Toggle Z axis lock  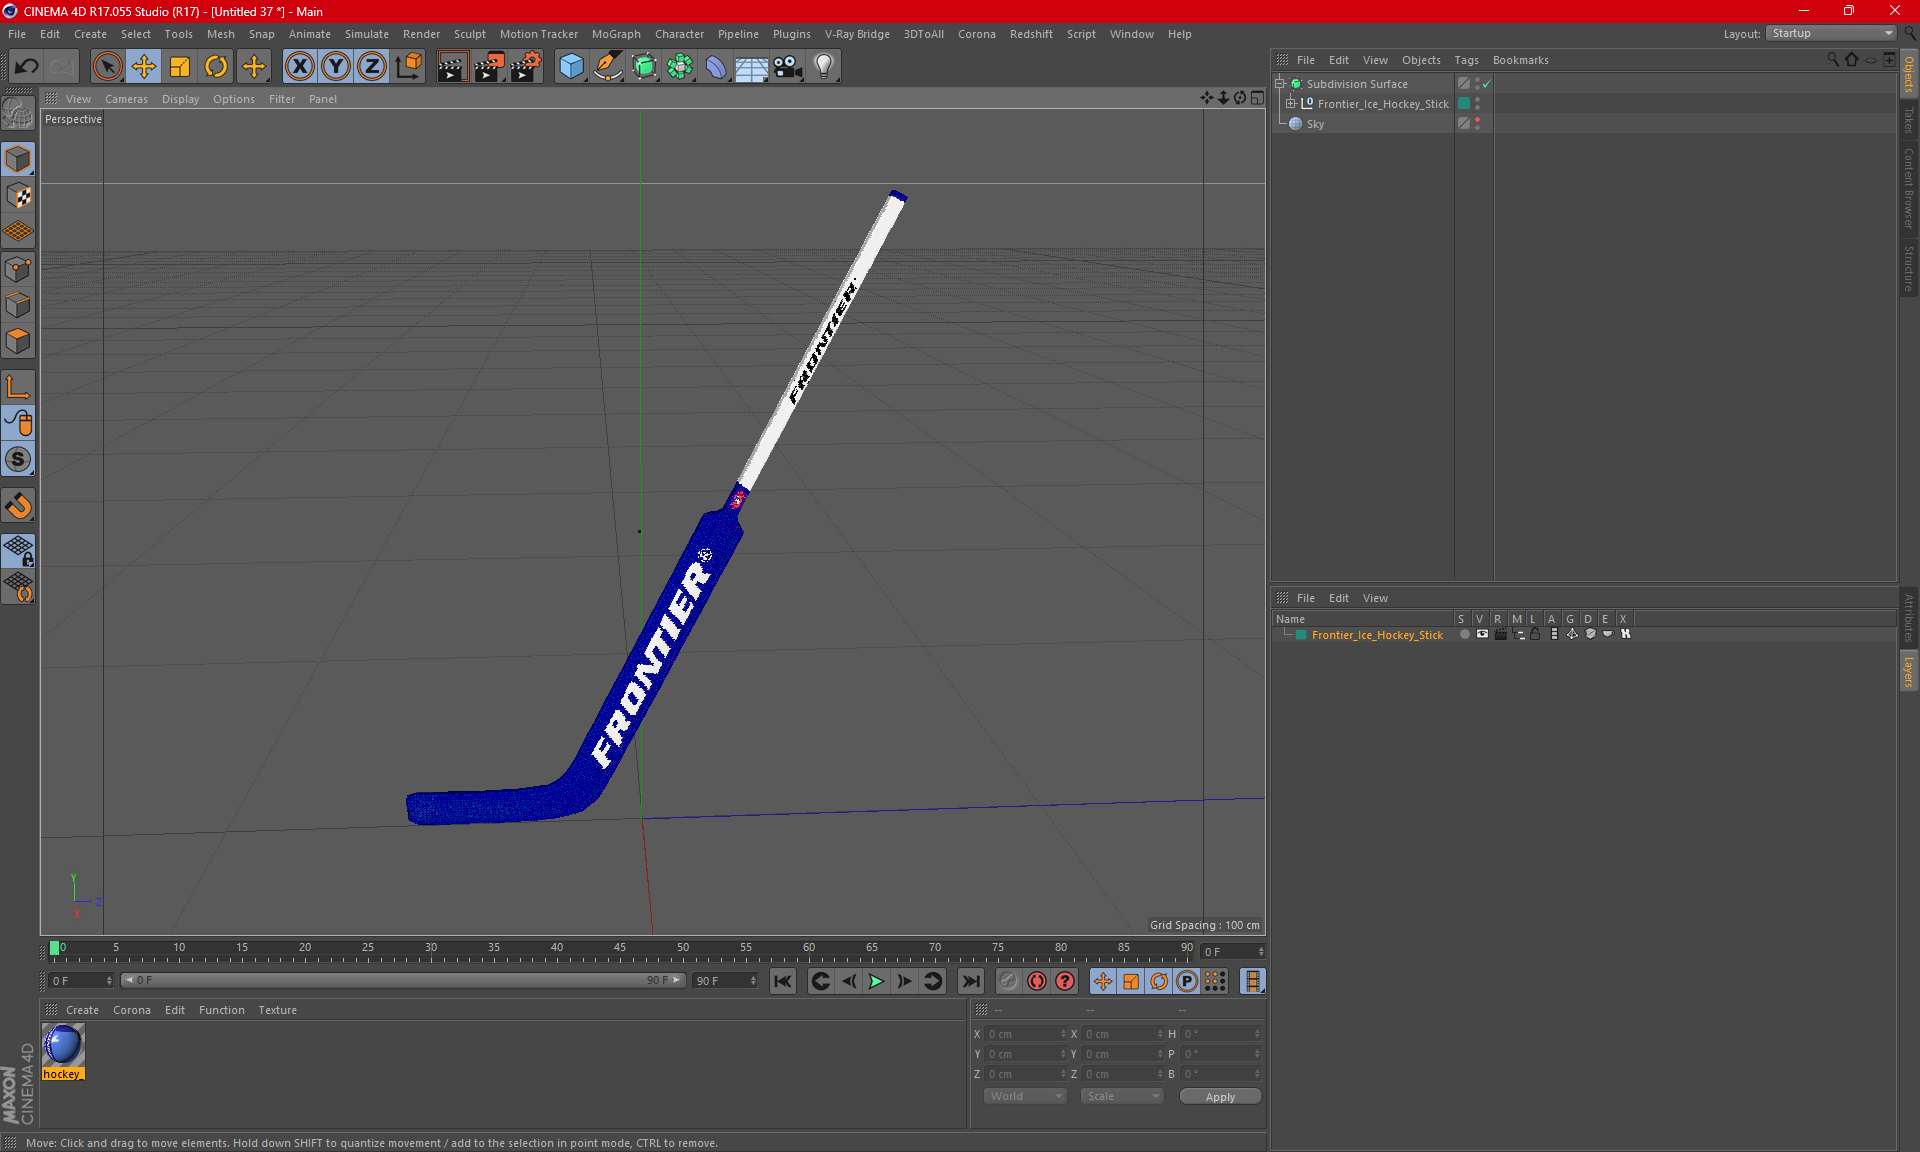point(372,67)
